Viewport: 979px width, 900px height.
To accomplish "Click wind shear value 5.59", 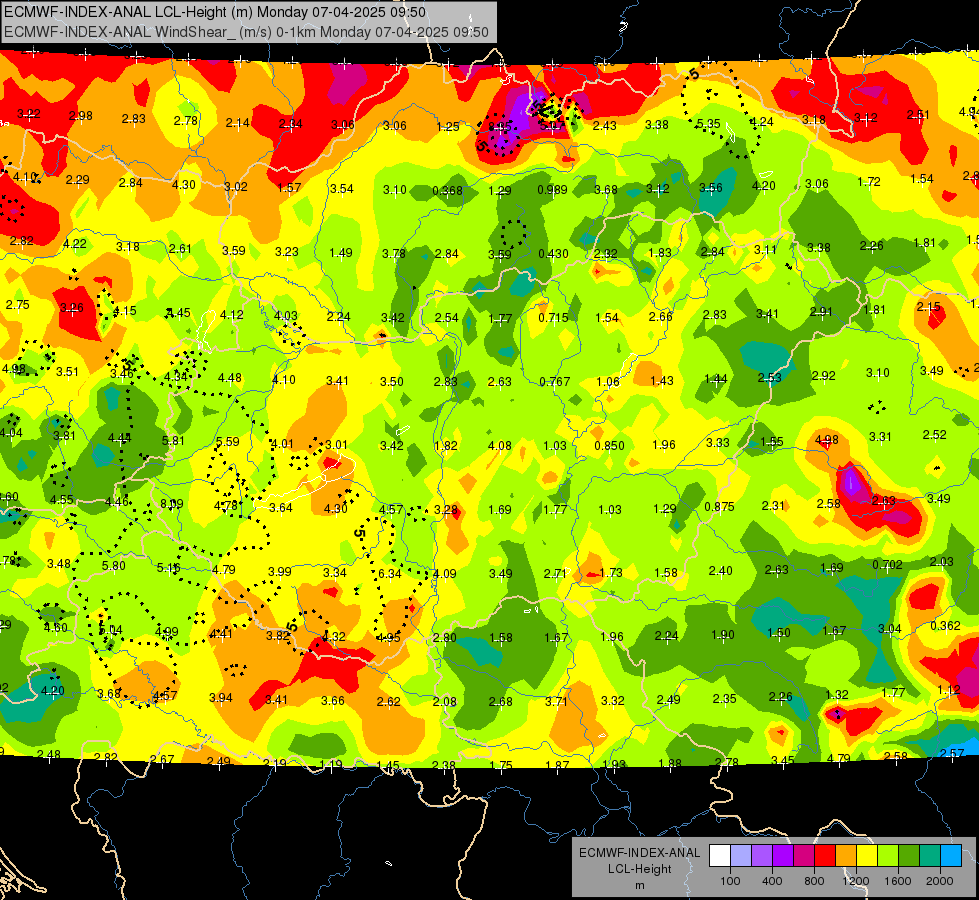I will click(227, 442).
